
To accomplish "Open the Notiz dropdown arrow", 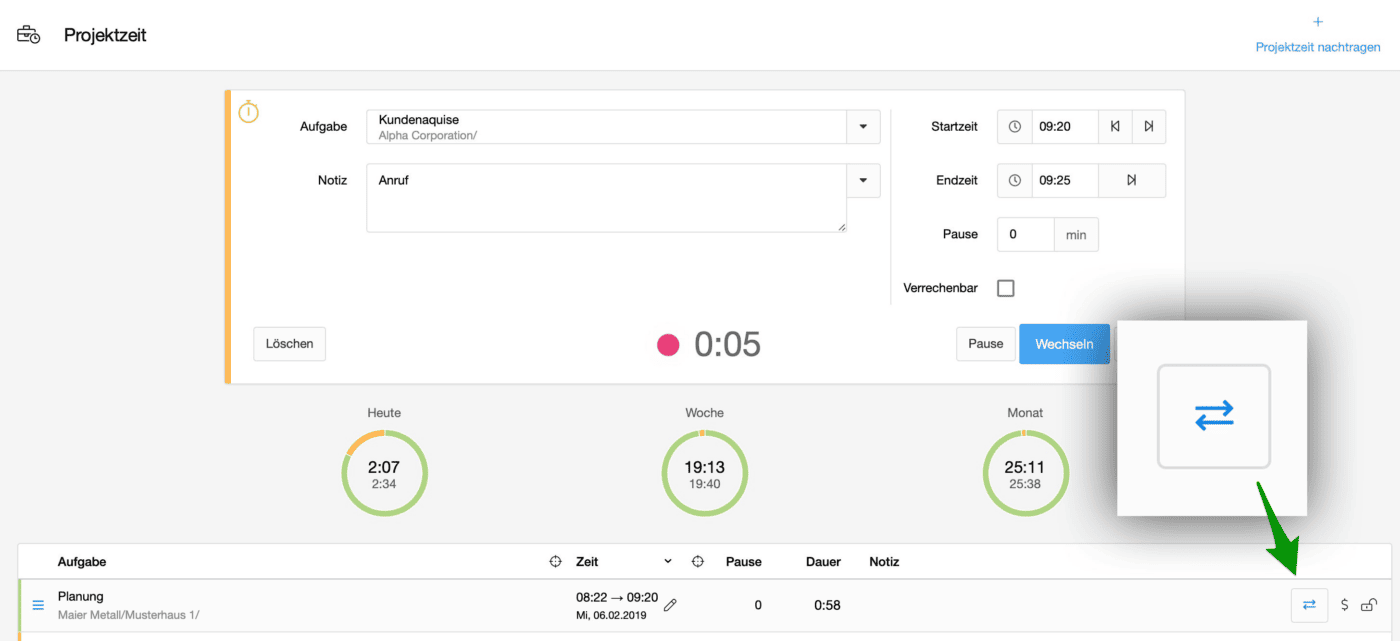I will click(x=863, y=181).
